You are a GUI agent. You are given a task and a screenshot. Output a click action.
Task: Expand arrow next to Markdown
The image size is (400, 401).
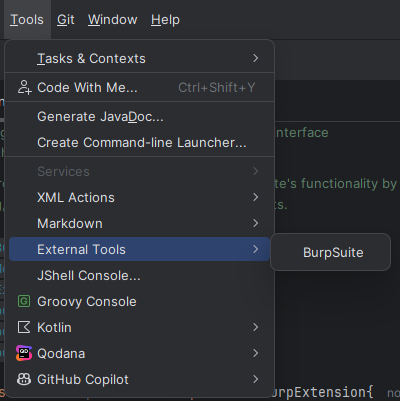coord(255,223)
